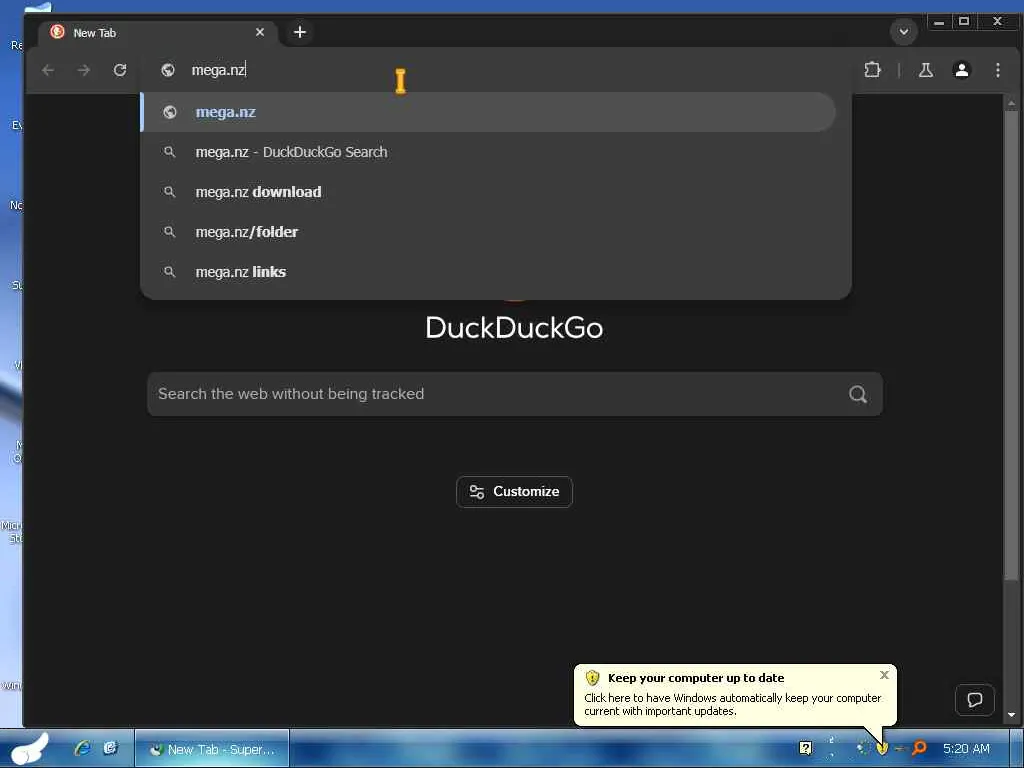The image size is (1024, 768).
Task: Open the browser three-dot menu
Action: [997, 70]
